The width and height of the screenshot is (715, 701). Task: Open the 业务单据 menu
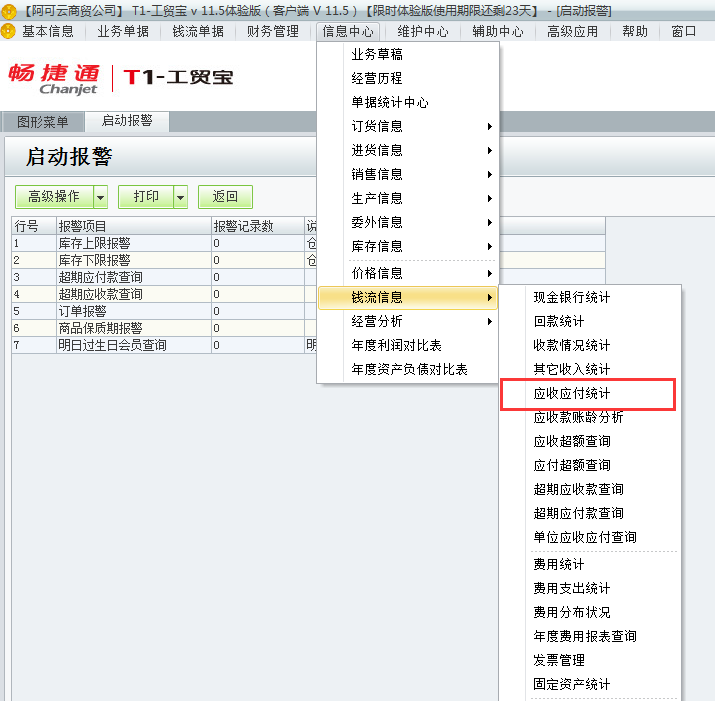(x=123, y=31)
